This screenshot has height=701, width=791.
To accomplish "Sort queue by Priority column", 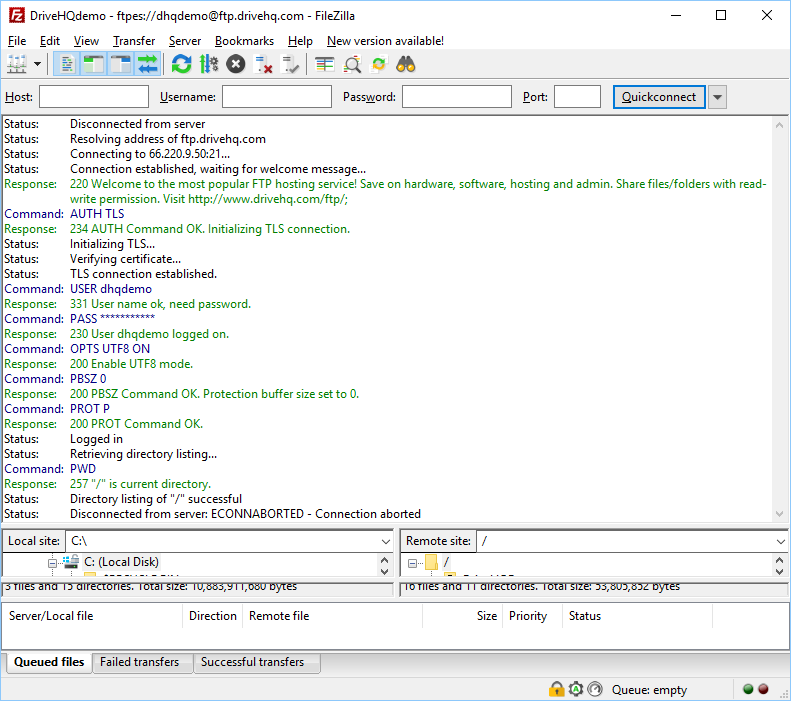I will [532, 616].
